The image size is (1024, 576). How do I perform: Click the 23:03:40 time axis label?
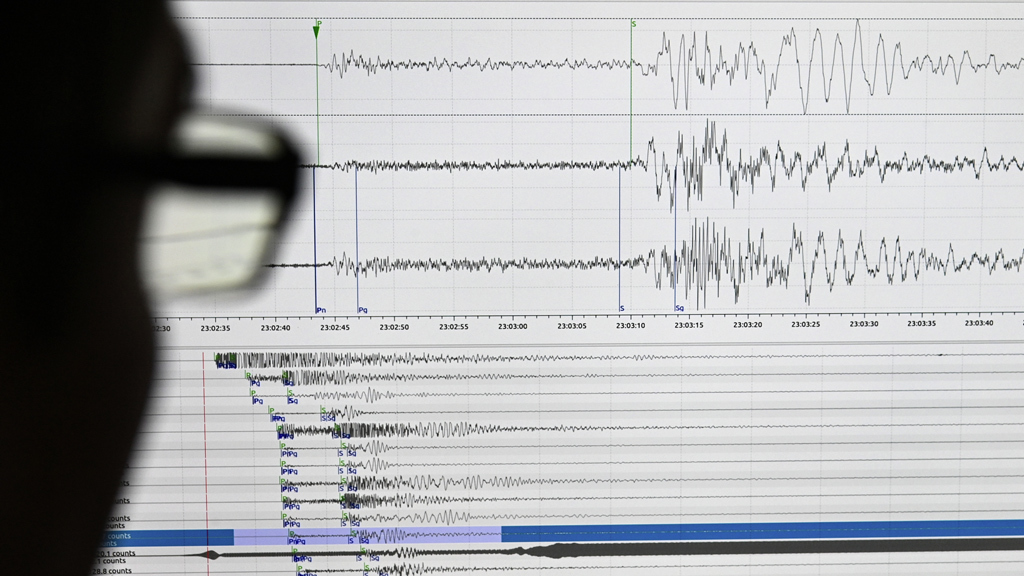click(x=978, y=323)
